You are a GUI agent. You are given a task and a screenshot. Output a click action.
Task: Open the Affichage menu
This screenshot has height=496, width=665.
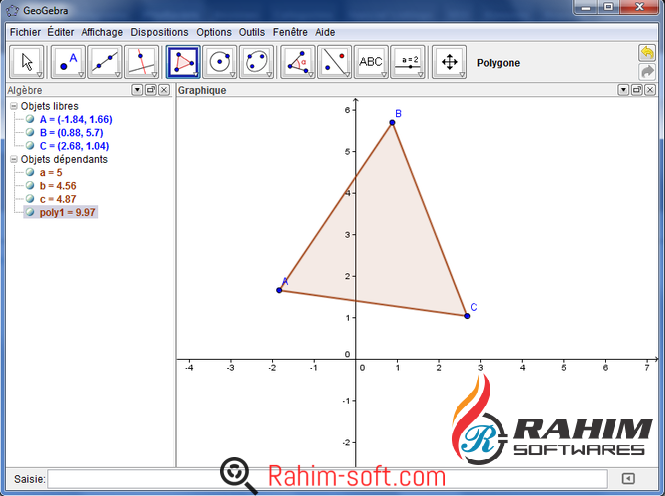tap(102, 32)
